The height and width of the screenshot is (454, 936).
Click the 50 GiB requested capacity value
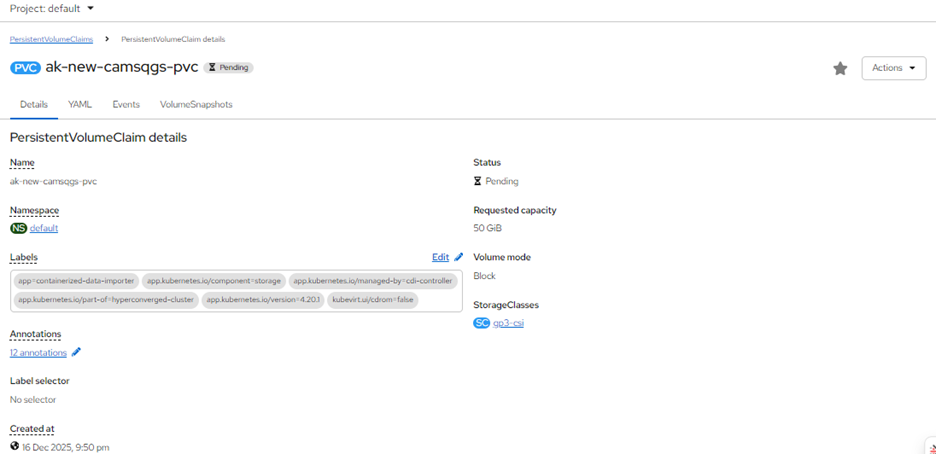coord(487,228)
